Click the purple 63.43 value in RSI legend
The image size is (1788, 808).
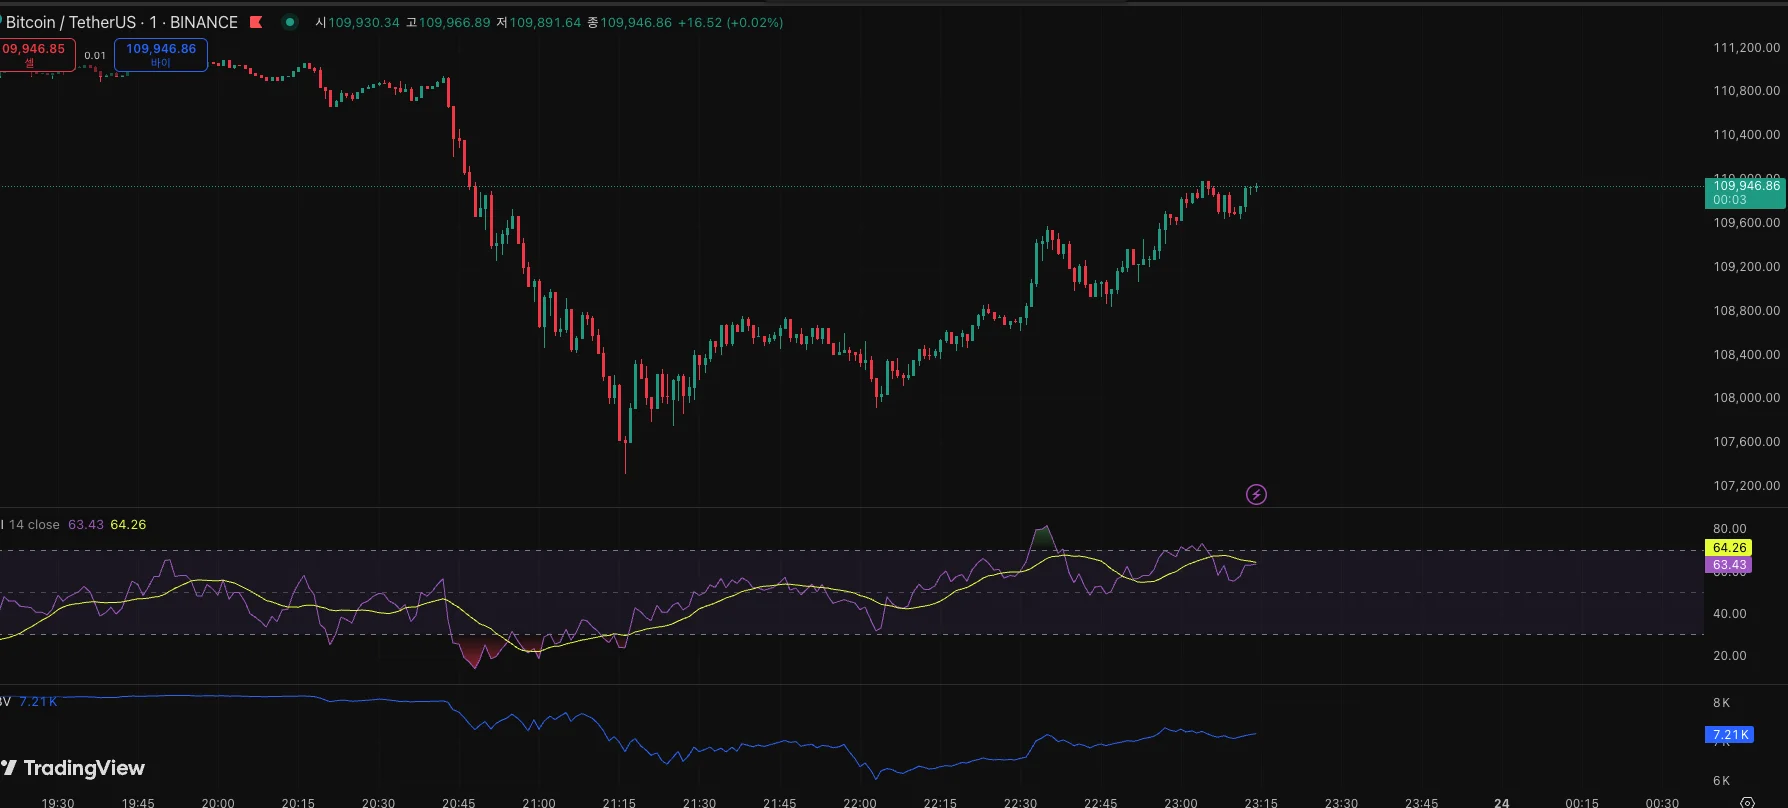pos(86,525)
